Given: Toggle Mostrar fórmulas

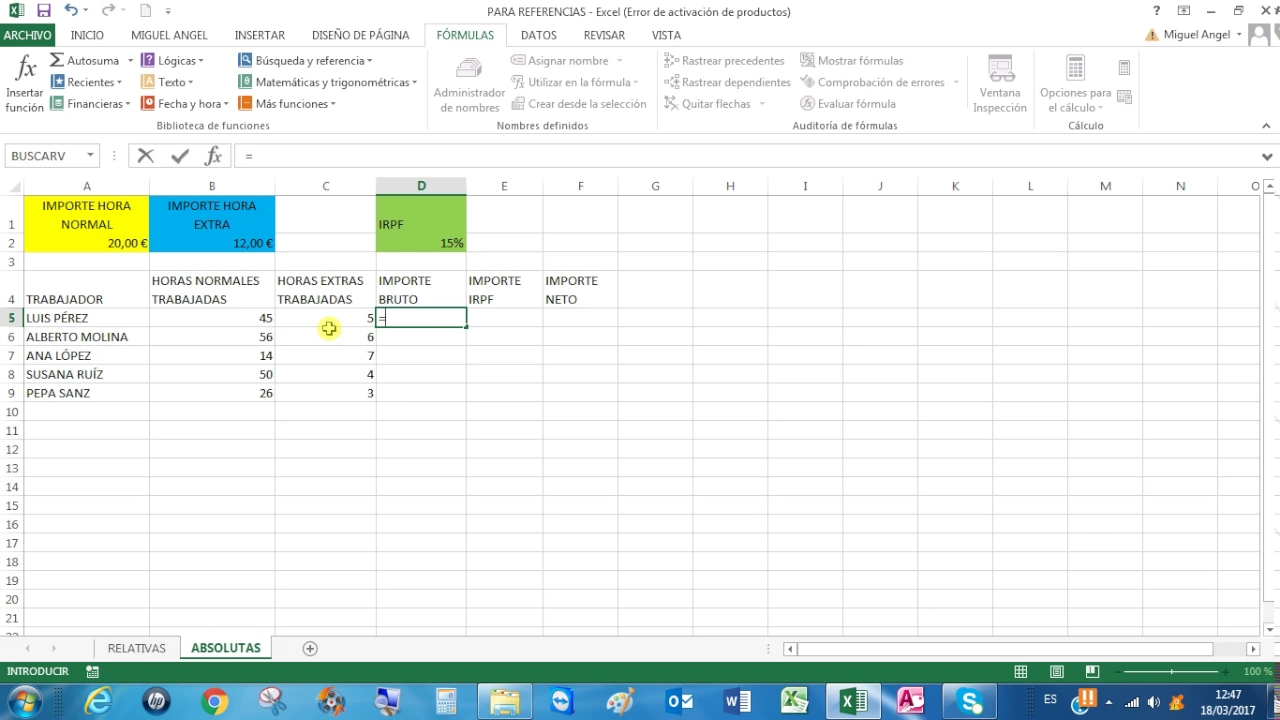Looking at the screenshot, I should [x=852, y=61].
